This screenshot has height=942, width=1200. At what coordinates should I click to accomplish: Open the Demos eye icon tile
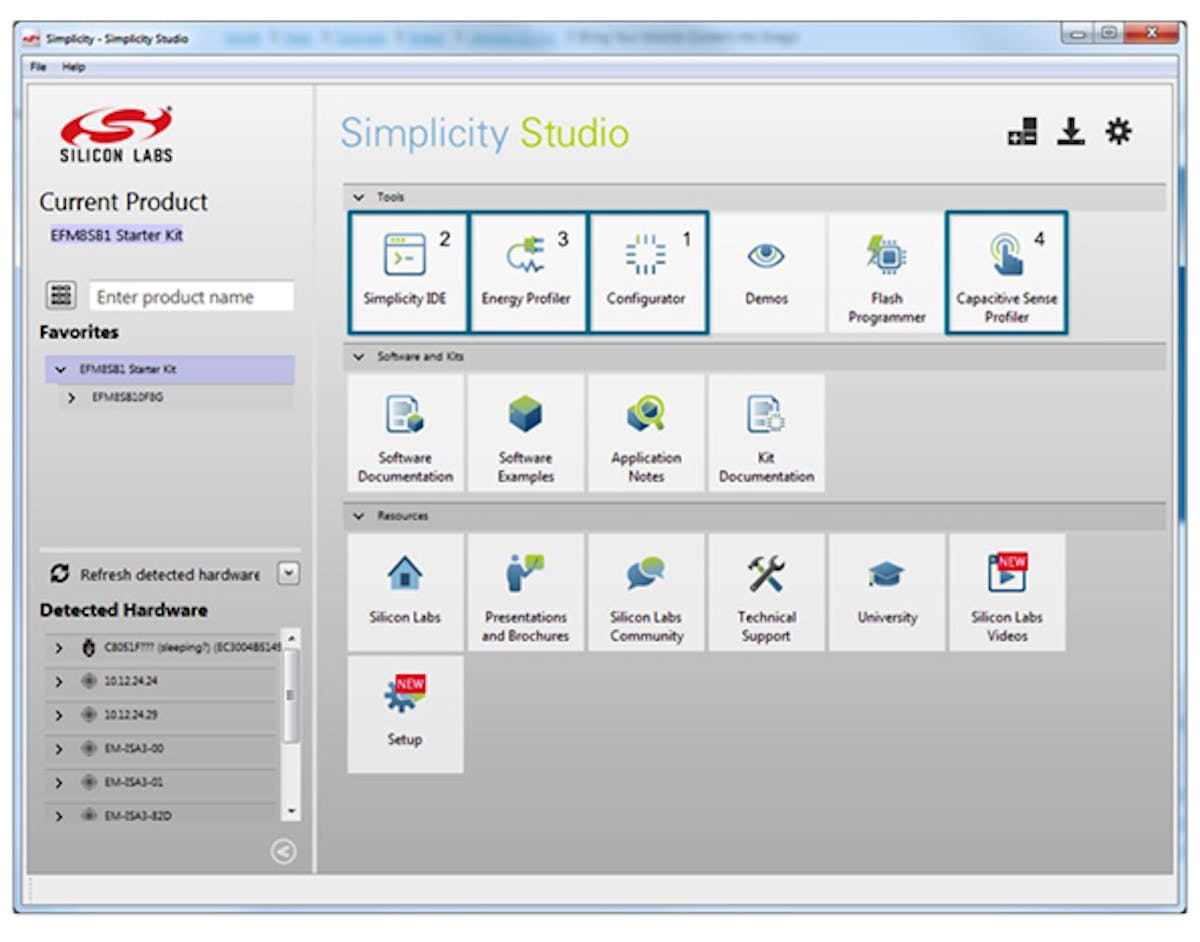[x=766, y=272]
